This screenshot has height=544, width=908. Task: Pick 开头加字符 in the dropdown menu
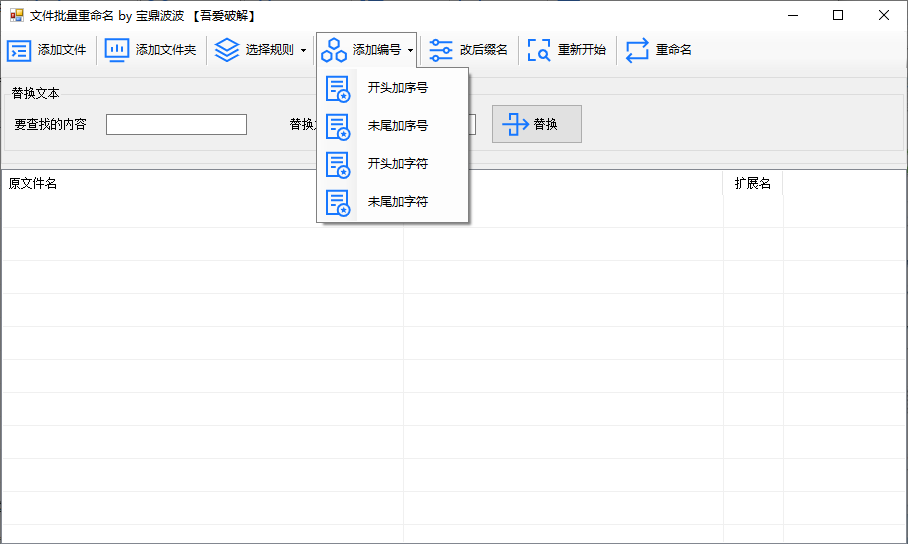pos(397,163)
